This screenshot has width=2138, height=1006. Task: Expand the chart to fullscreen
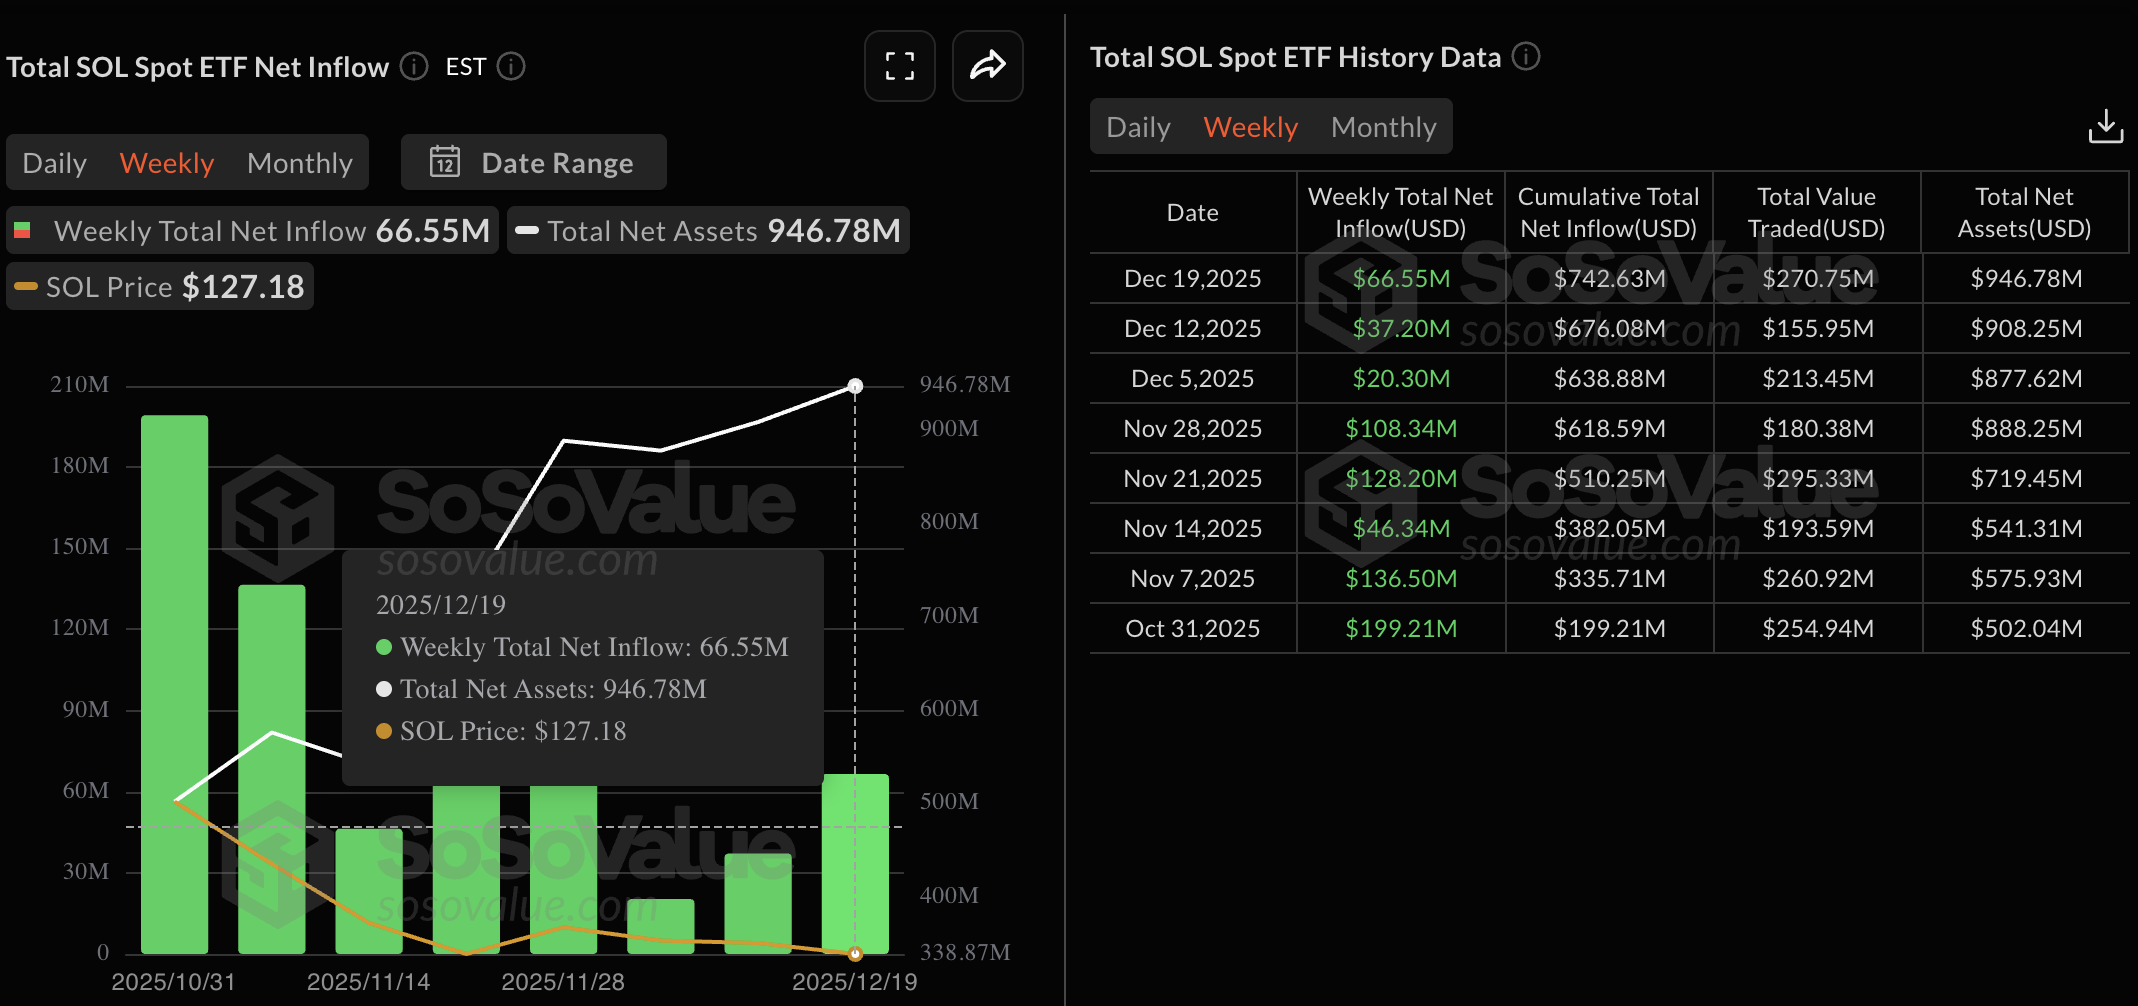click(x=898, y=66)
